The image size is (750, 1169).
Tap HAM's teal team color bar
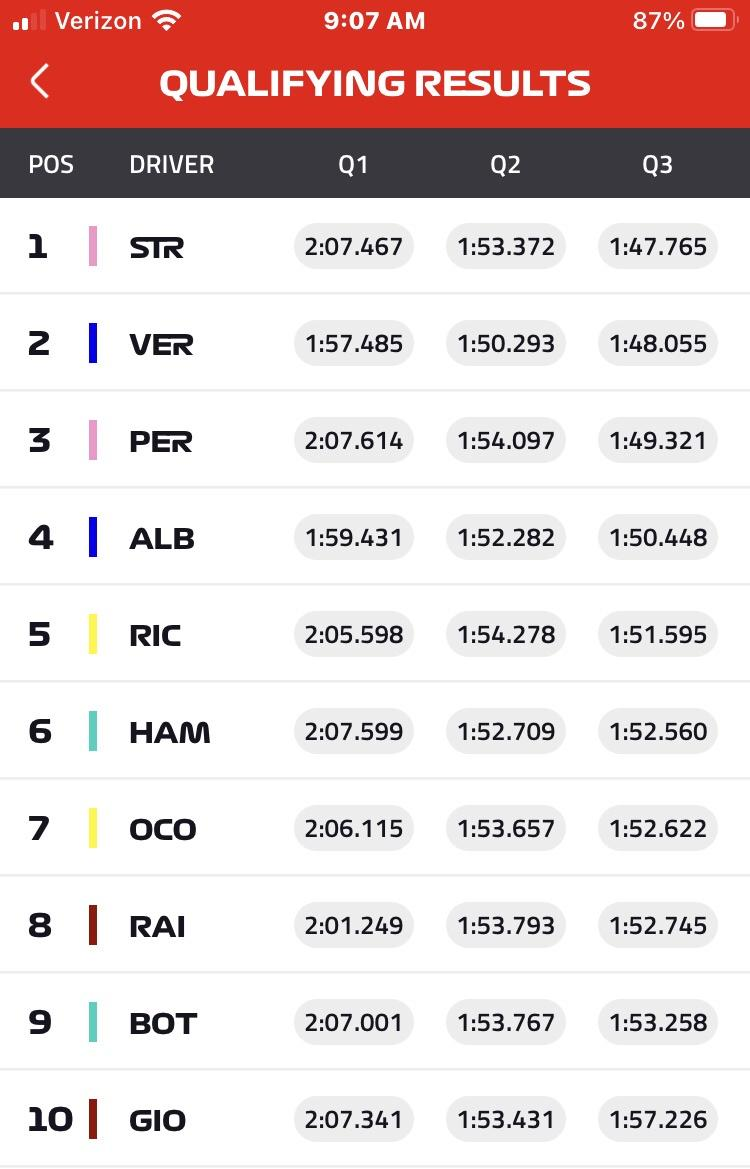[x=93, y=731]
